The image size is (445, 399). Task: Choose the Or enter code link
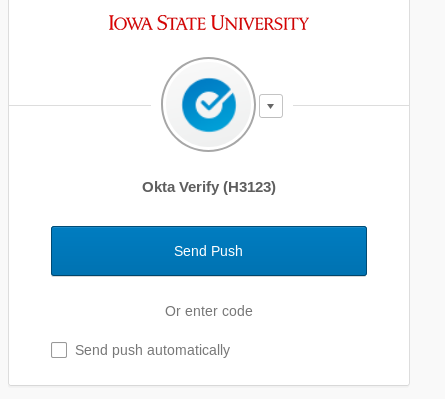209,311
